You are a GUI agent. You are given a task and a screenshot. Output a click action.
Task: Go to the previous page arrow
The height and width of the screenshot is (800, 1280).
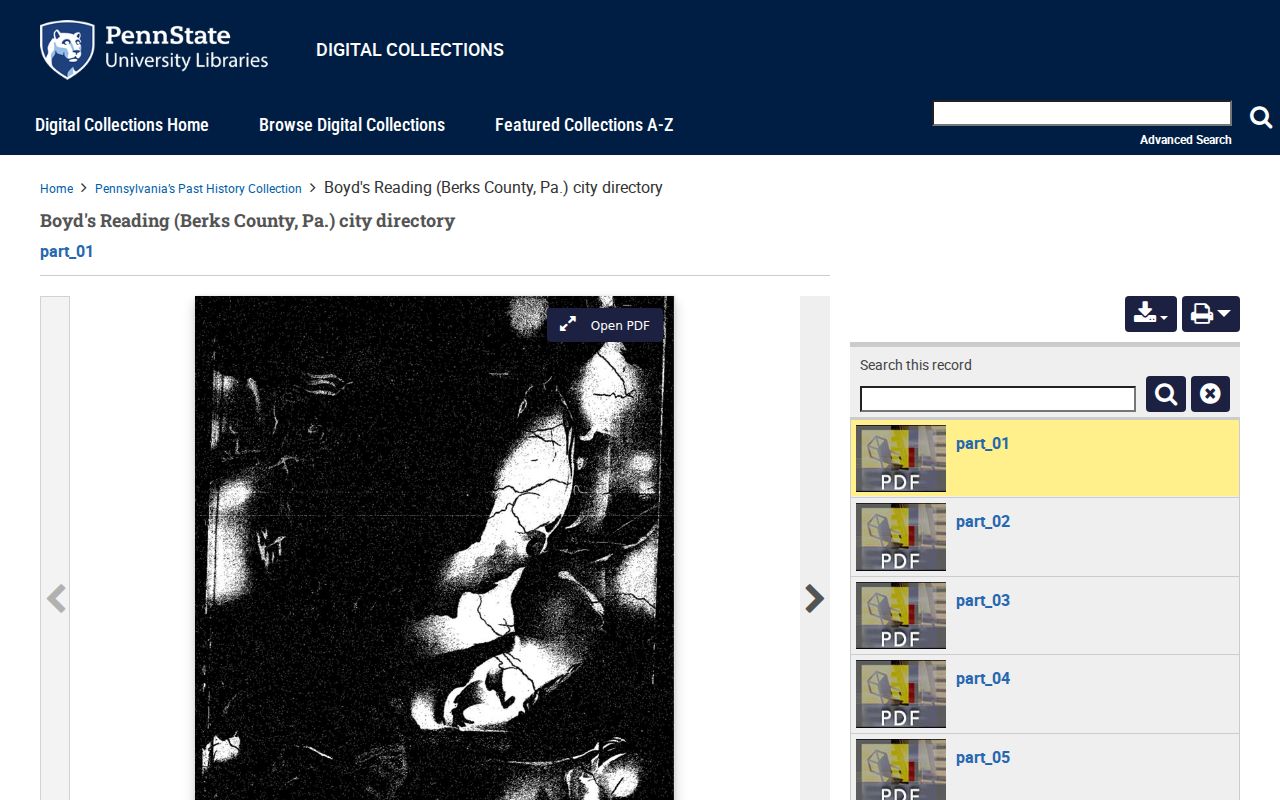click(56, 598)
